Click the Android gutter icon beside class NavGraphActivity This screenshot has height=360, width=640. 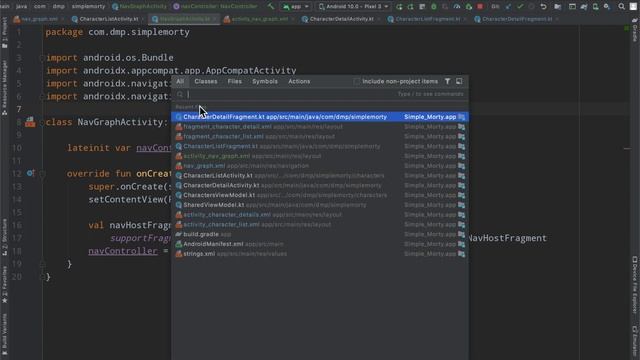(30, 122)
